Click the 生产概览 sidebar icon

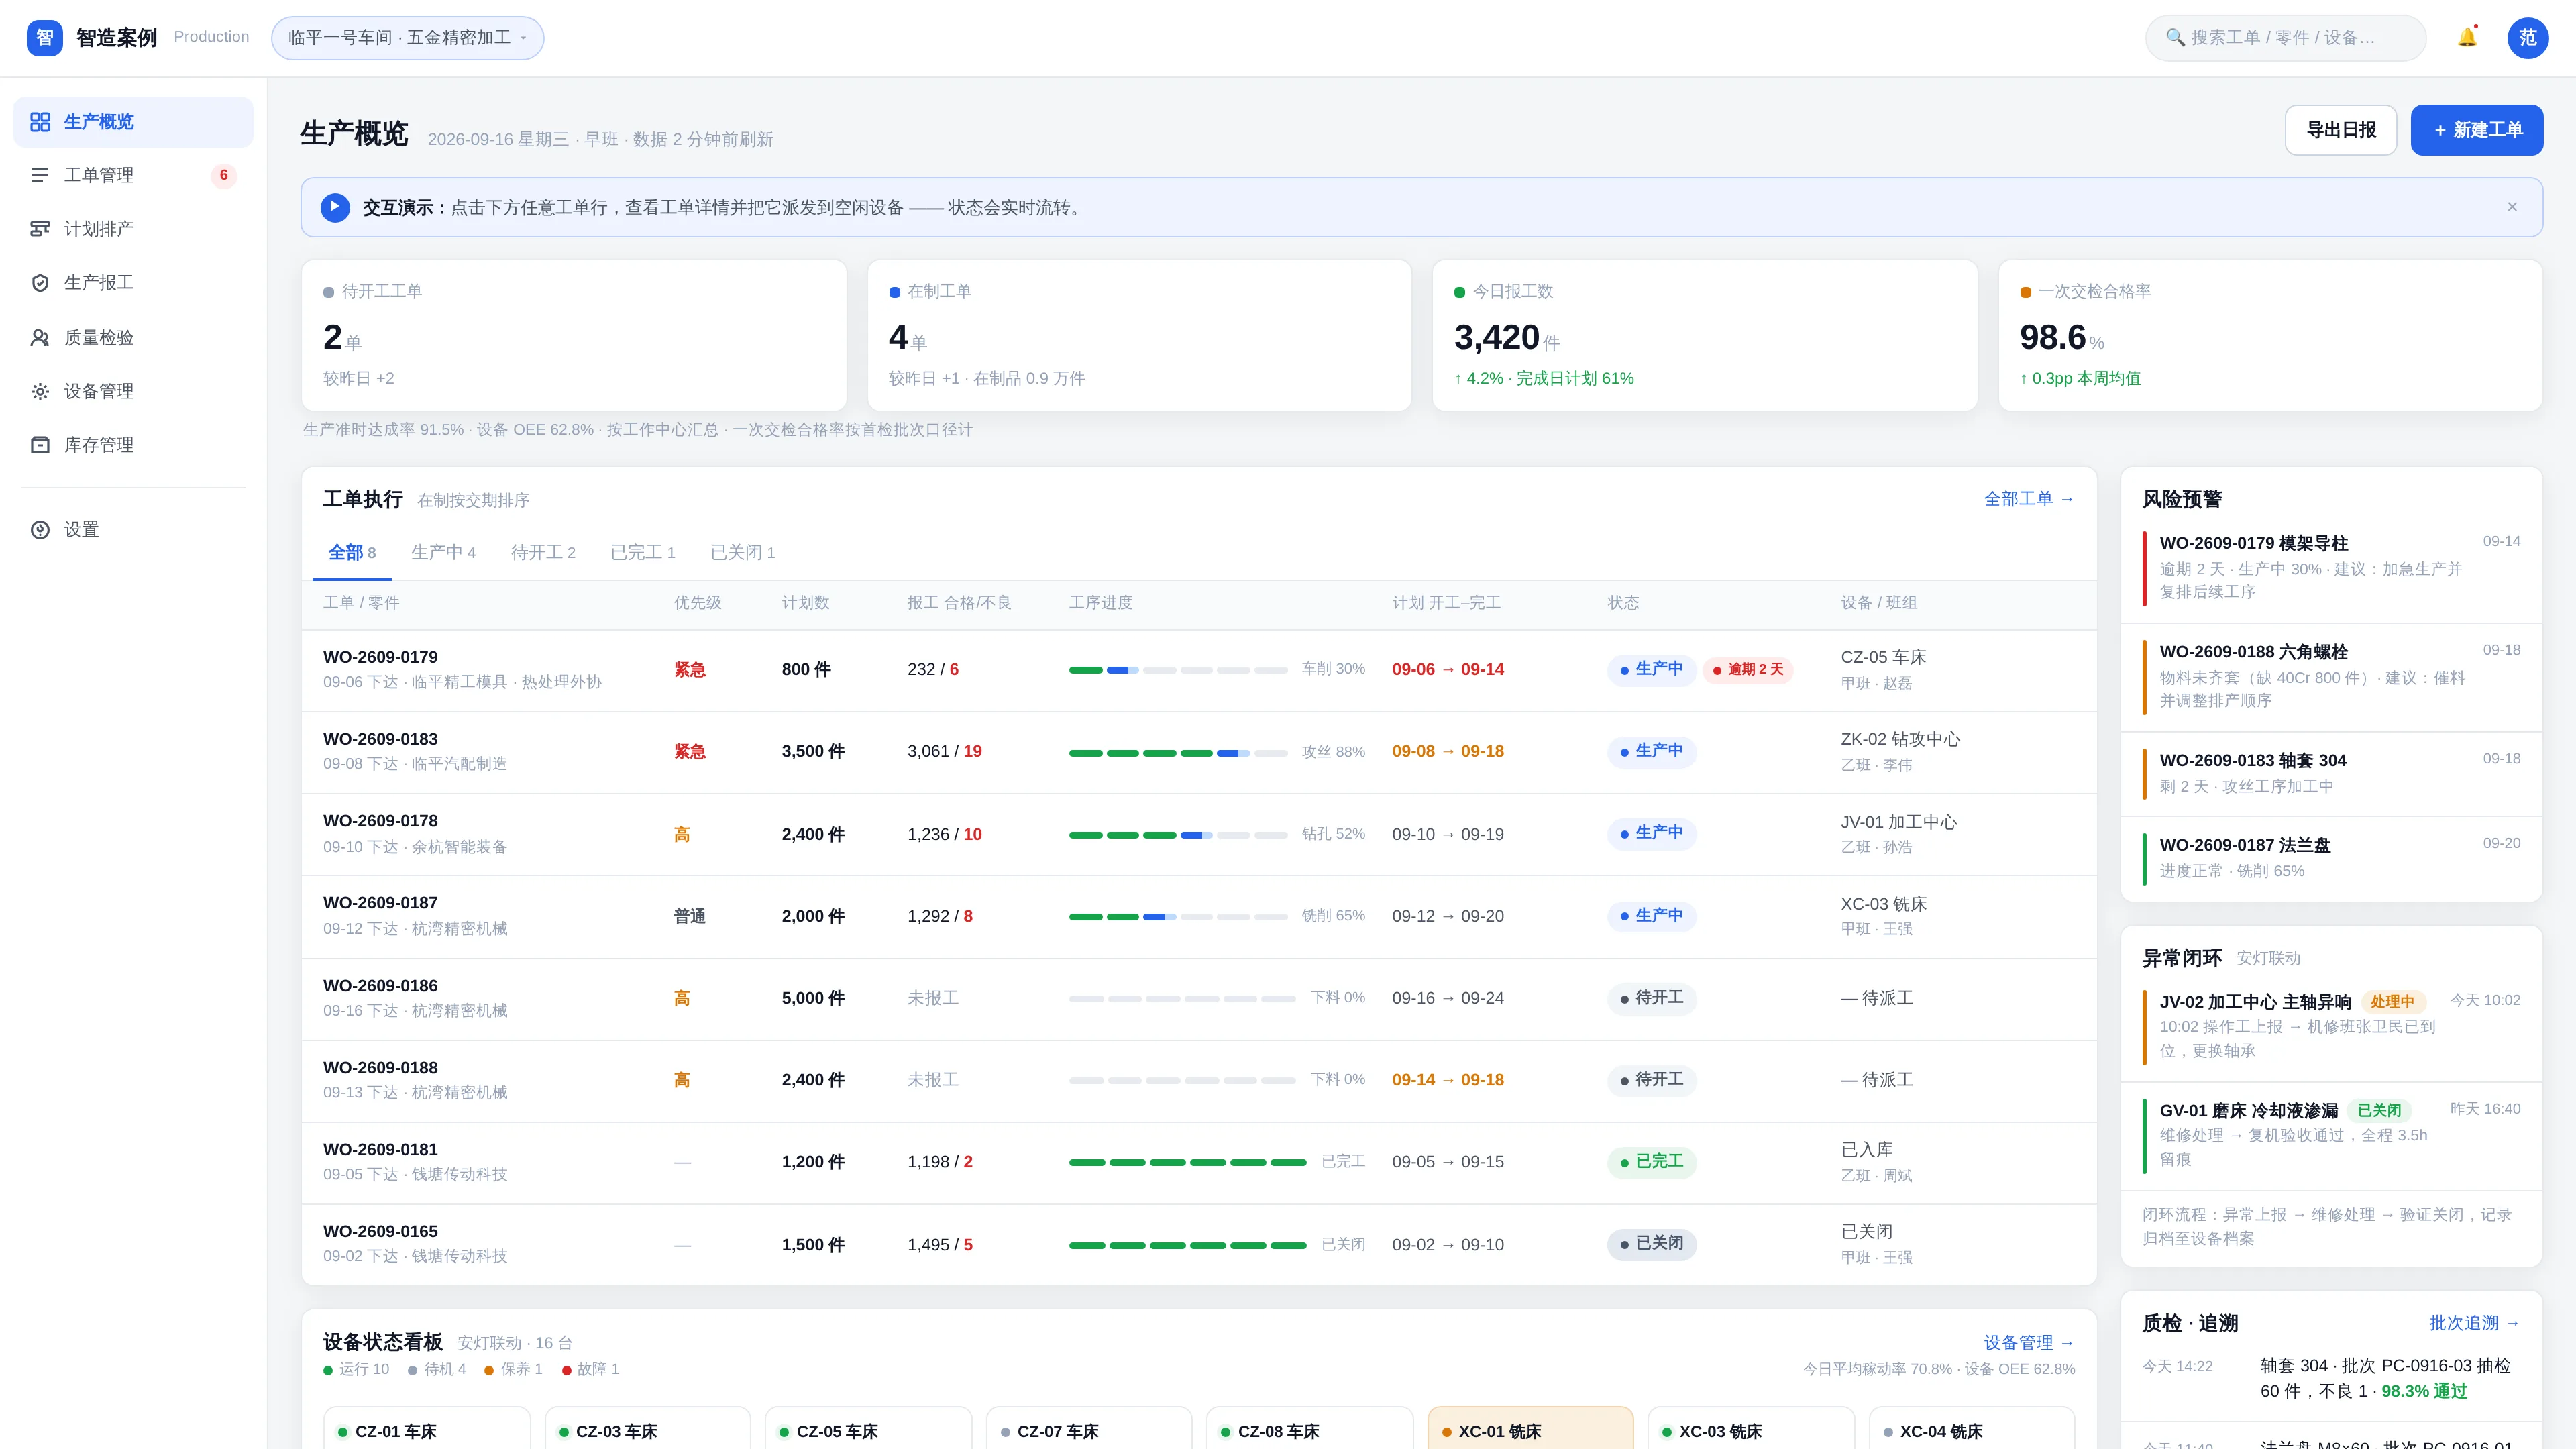(40, 122)
